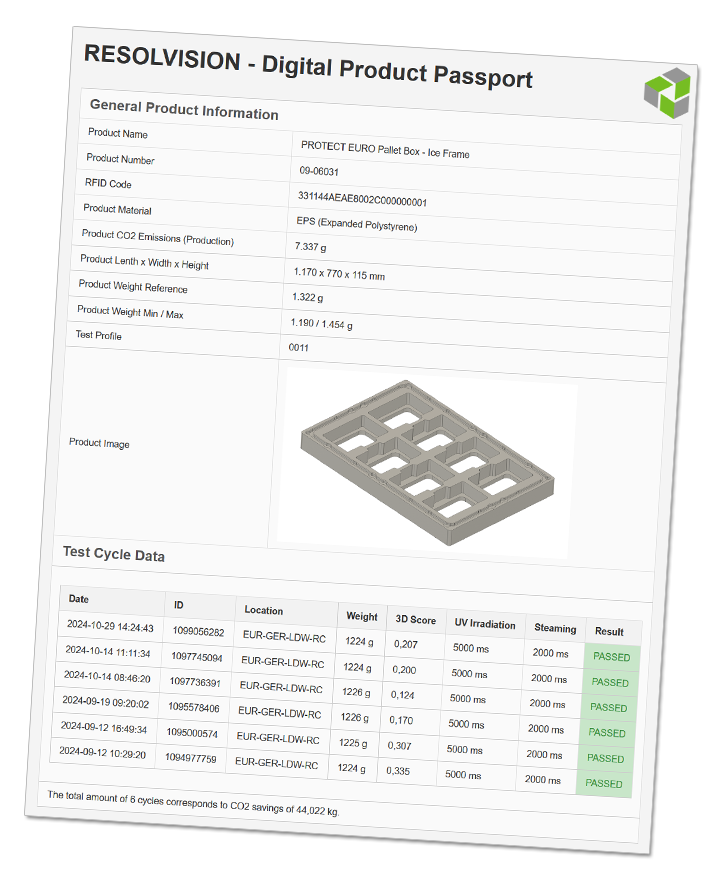Select test ID 1099056282
This screenshot has height=880, width=722.
coord(198,631)
